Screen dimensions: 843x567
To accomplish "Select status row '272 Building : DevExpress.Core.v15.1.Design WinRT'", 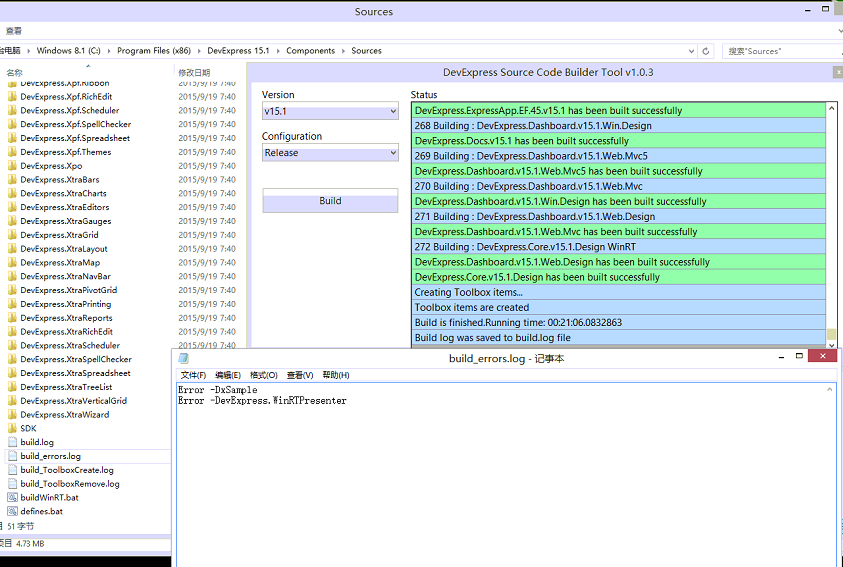I will click(x=618, y=247).
